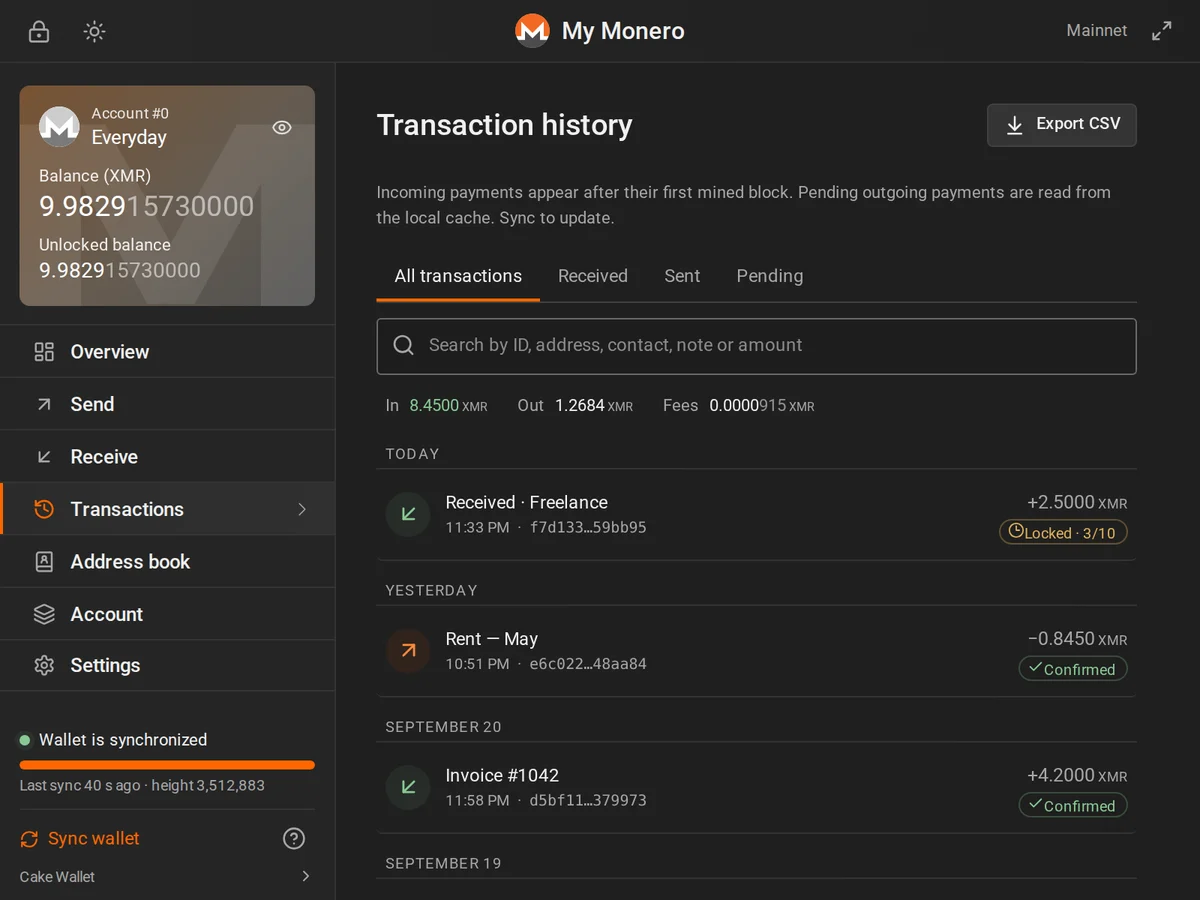Viewport: 1200px width, 900px height.
Task: Switch to the Pending tab
Action: point(770,276)
